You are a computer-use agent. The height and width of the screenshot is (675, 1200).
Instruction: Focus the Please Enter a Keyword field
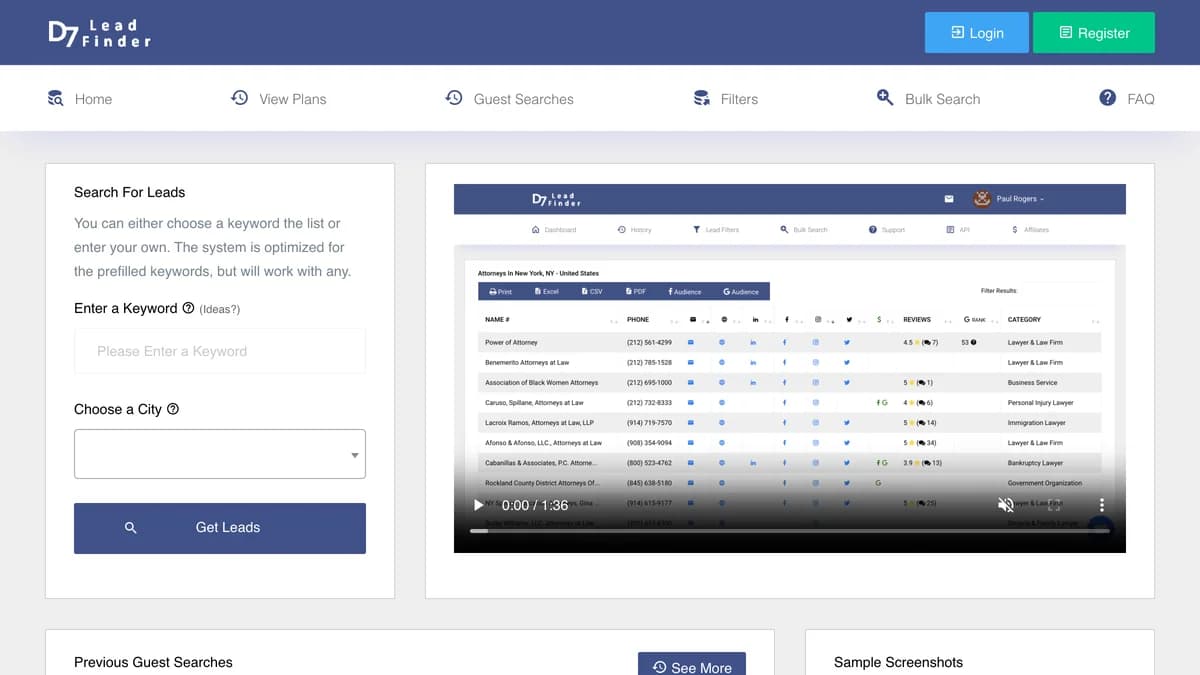(220, 351)
